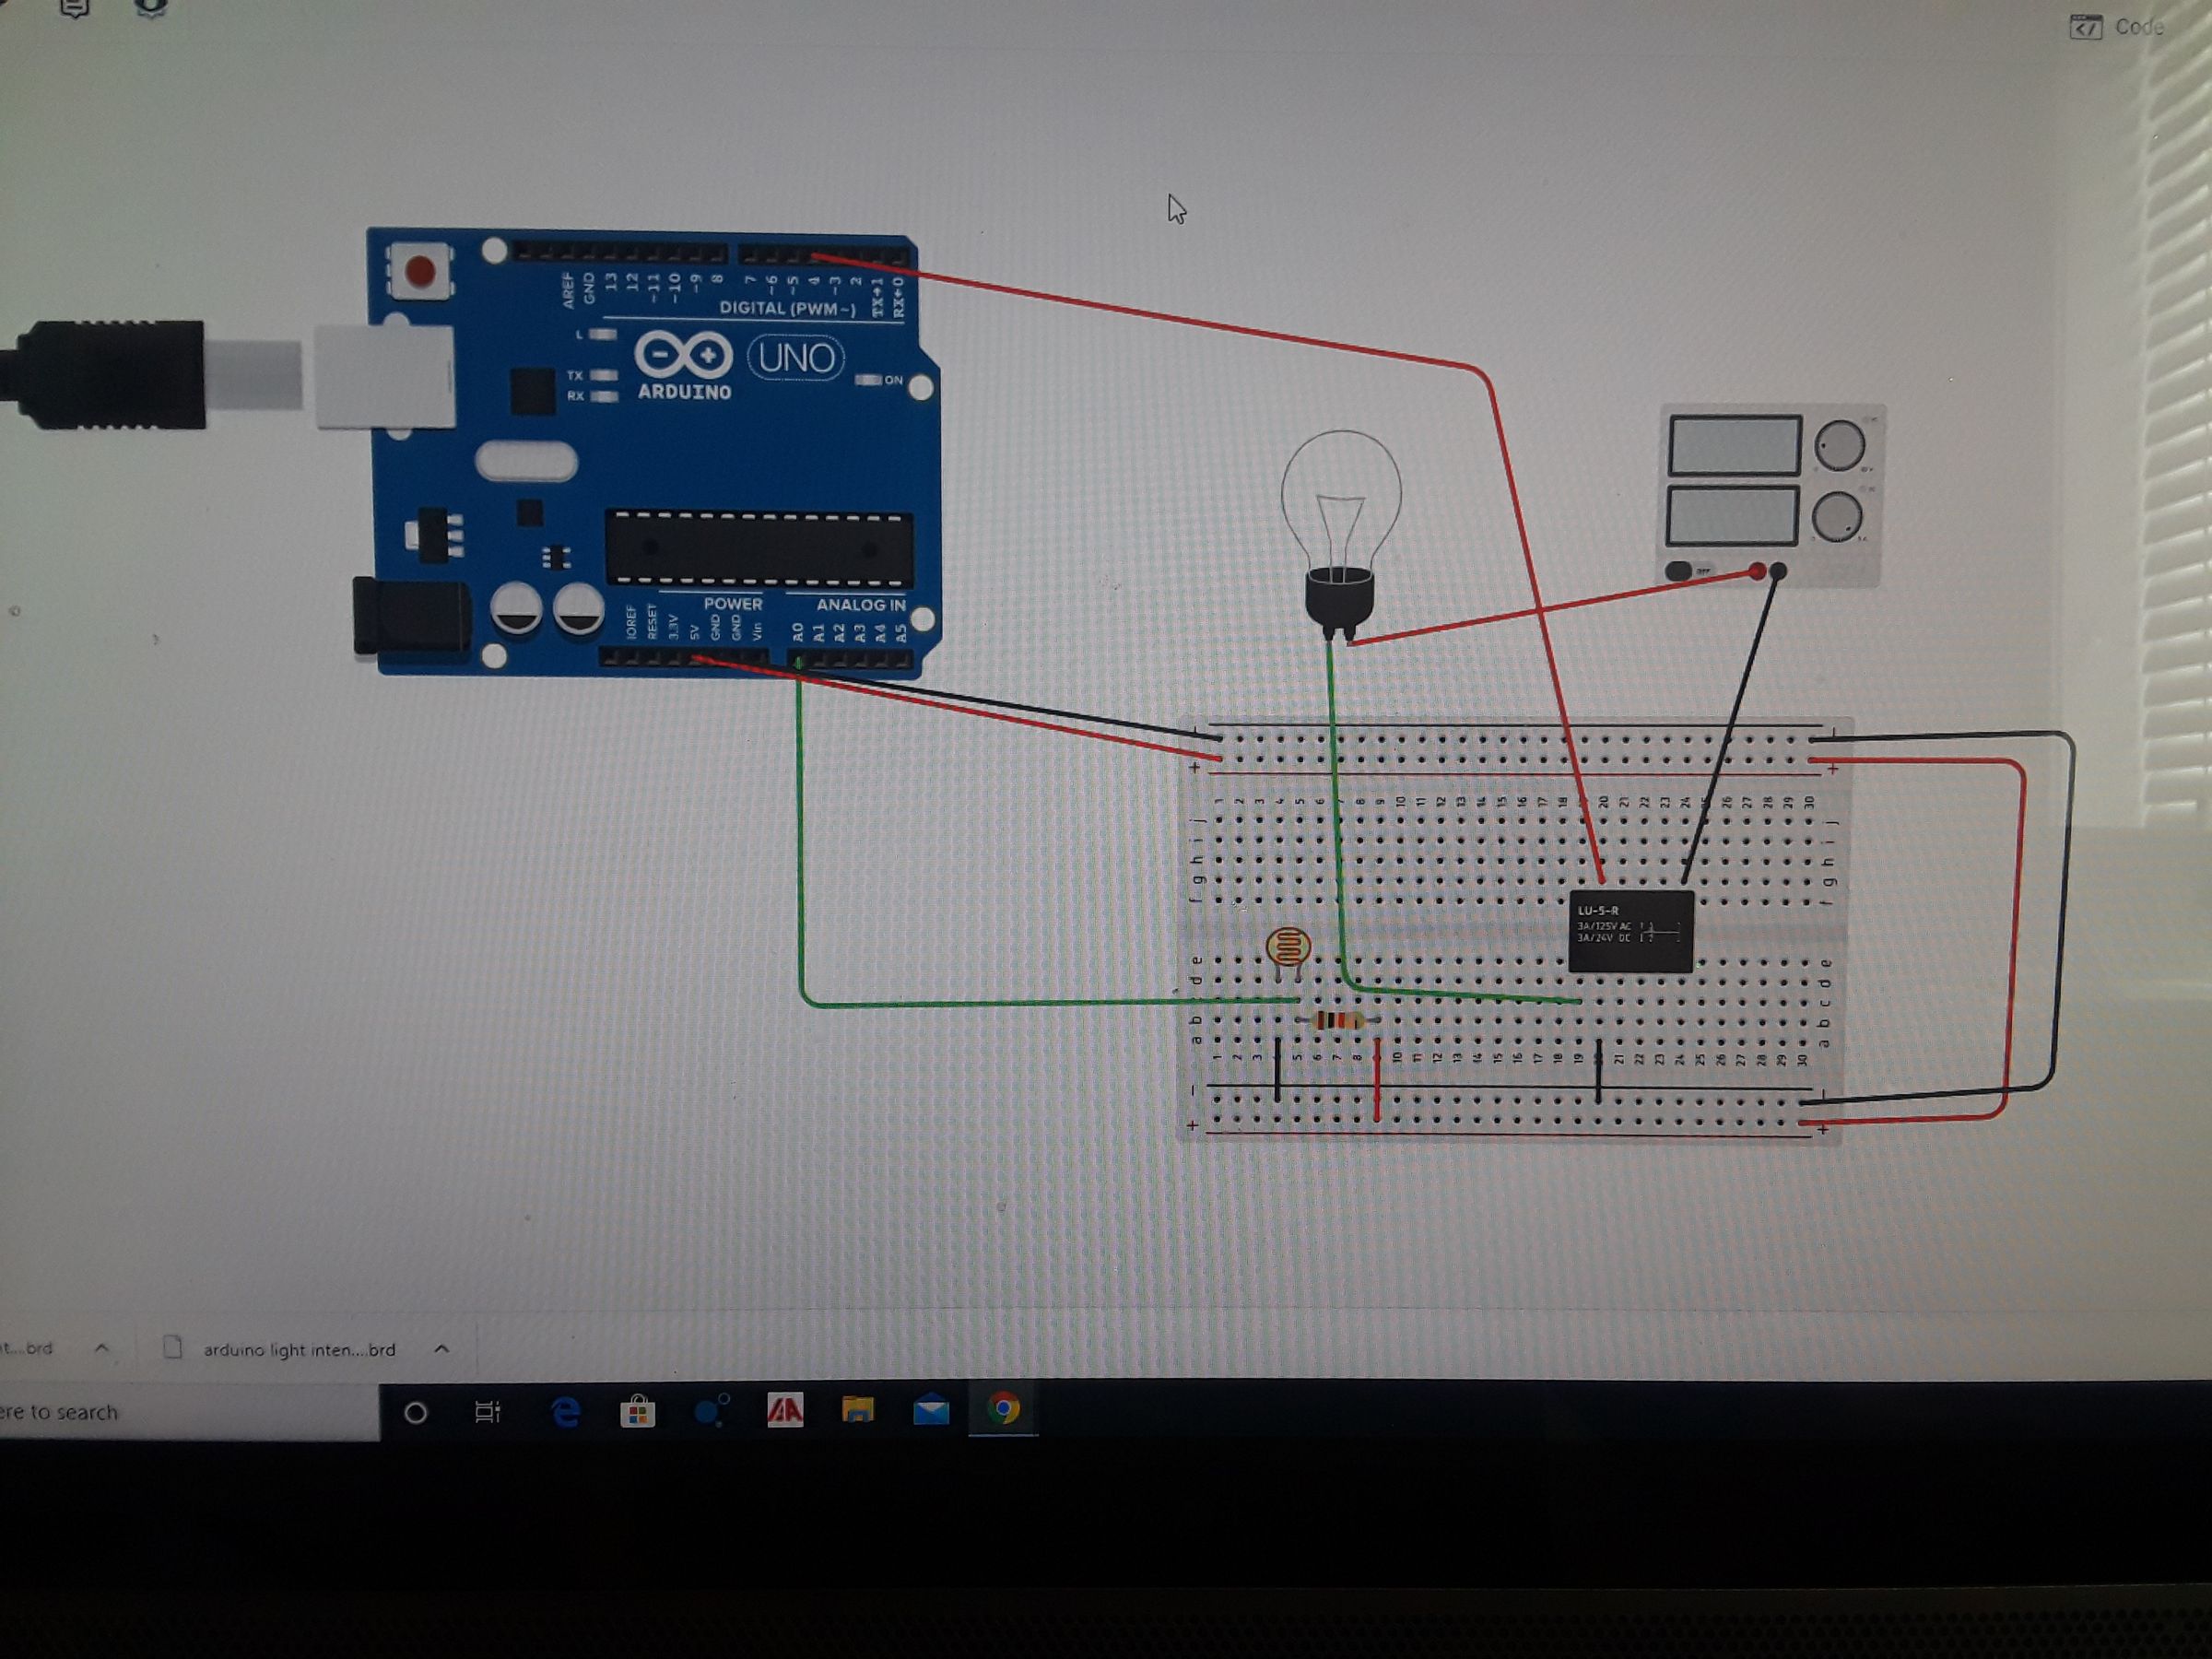This screenshot has width=2212, height=1659.
Task: Open File Explorer from the taskbar
Action: tap(858, 1411)
